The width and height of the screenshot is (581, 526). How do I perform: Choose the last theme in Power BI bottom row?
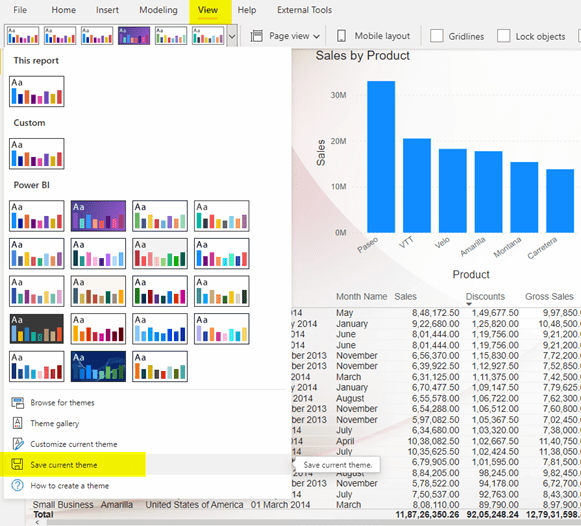pos(160,366)
